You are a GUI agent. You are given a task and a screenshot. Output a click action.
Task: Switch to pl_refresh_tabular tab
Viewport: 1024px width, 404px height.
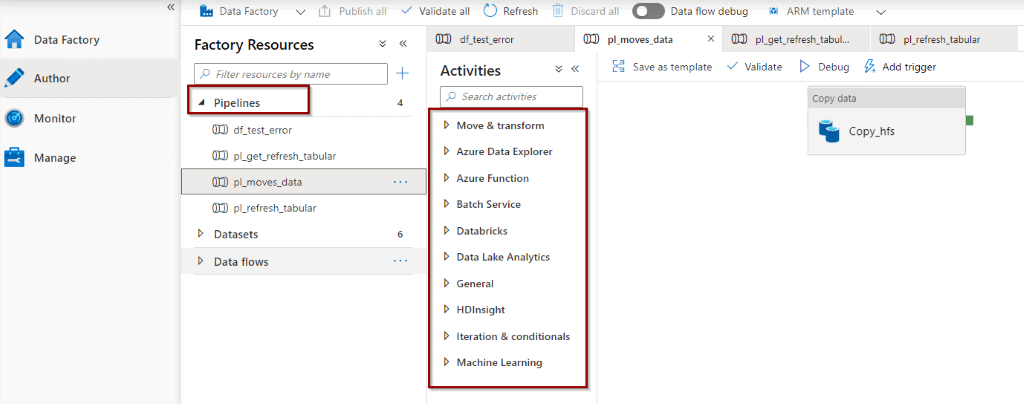coord(946,39)
